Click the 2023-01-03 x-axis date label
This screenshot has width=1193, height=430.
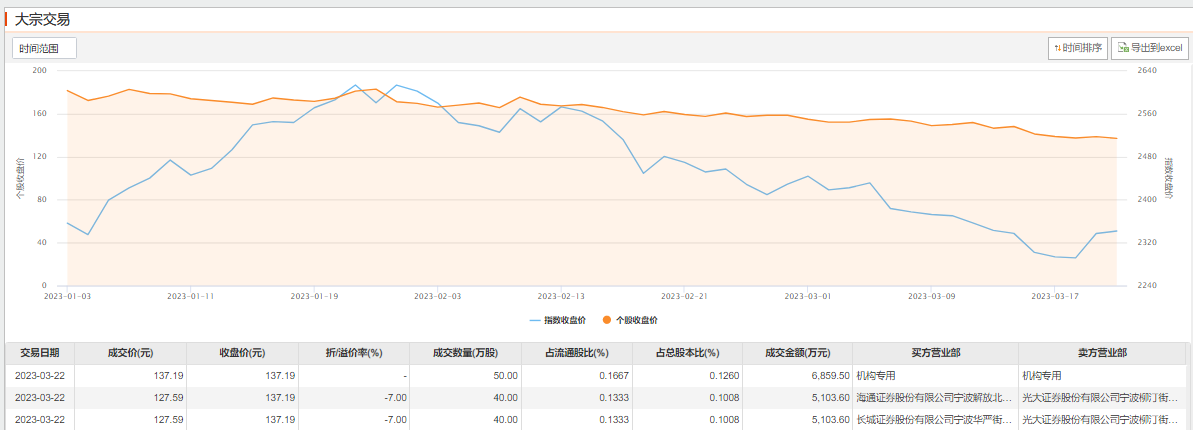(x=67, y=295)
